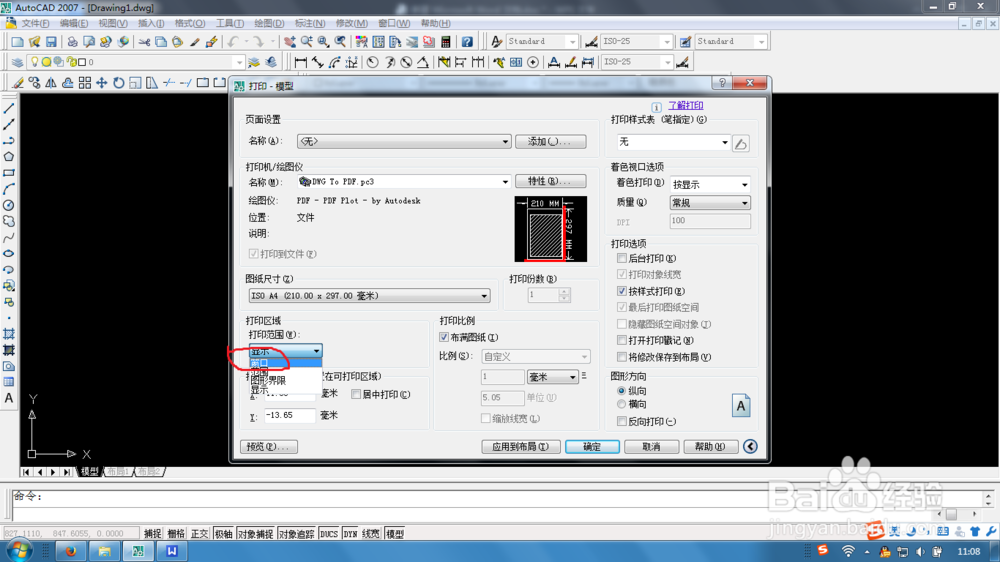This screenshot has width=1000, height=562.
Task: Toggle 布满图纸 checkbox
Action: [444, 337]
